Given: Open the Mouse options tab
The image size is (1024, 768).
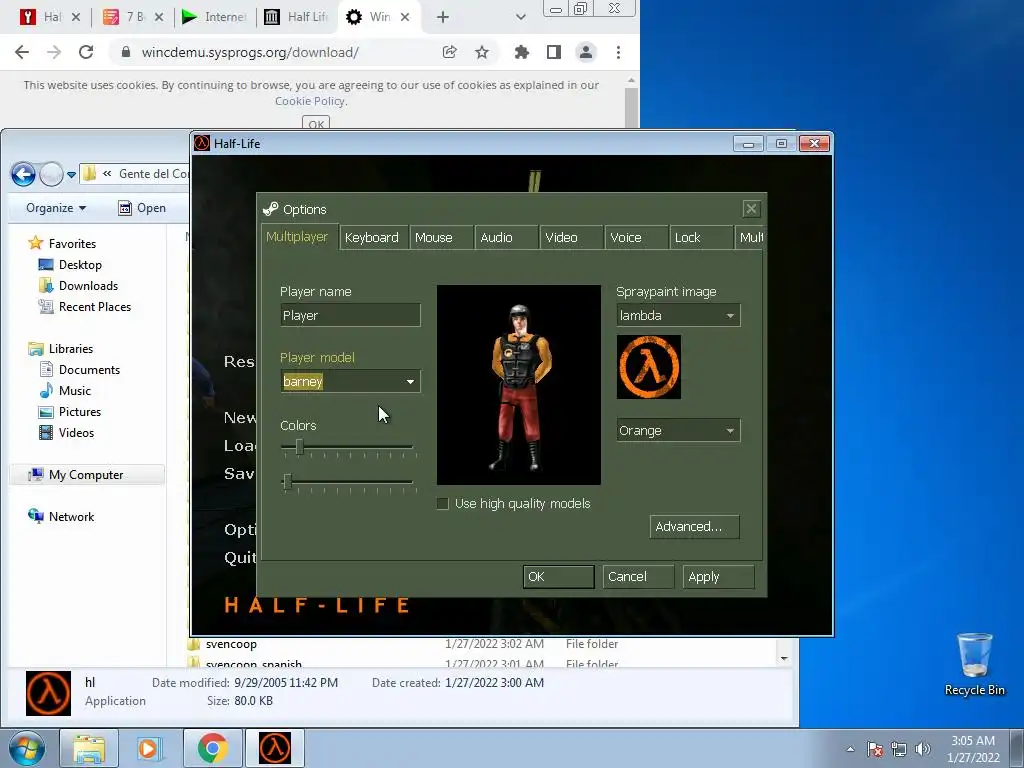Looking at the screenshot, I should [x=440, y=238].
